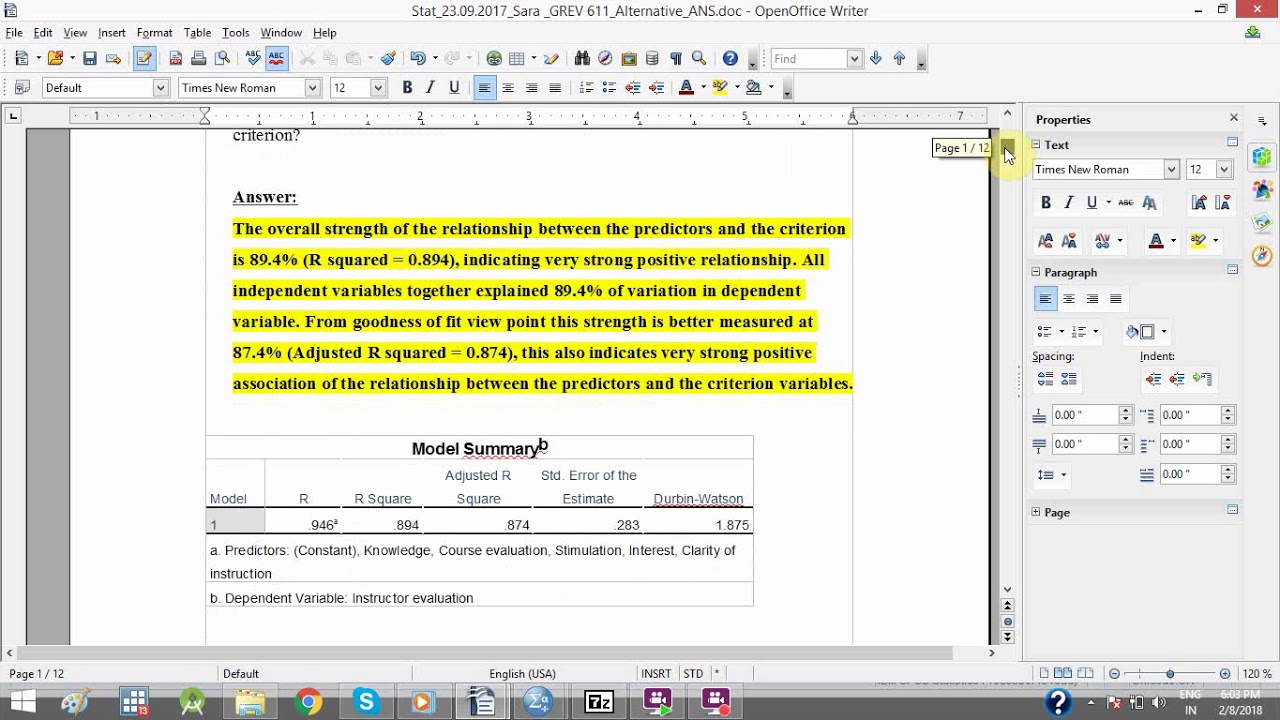1280x720 pixels.
Task: Click the Font Color red A button
Action: click(686, 88)
